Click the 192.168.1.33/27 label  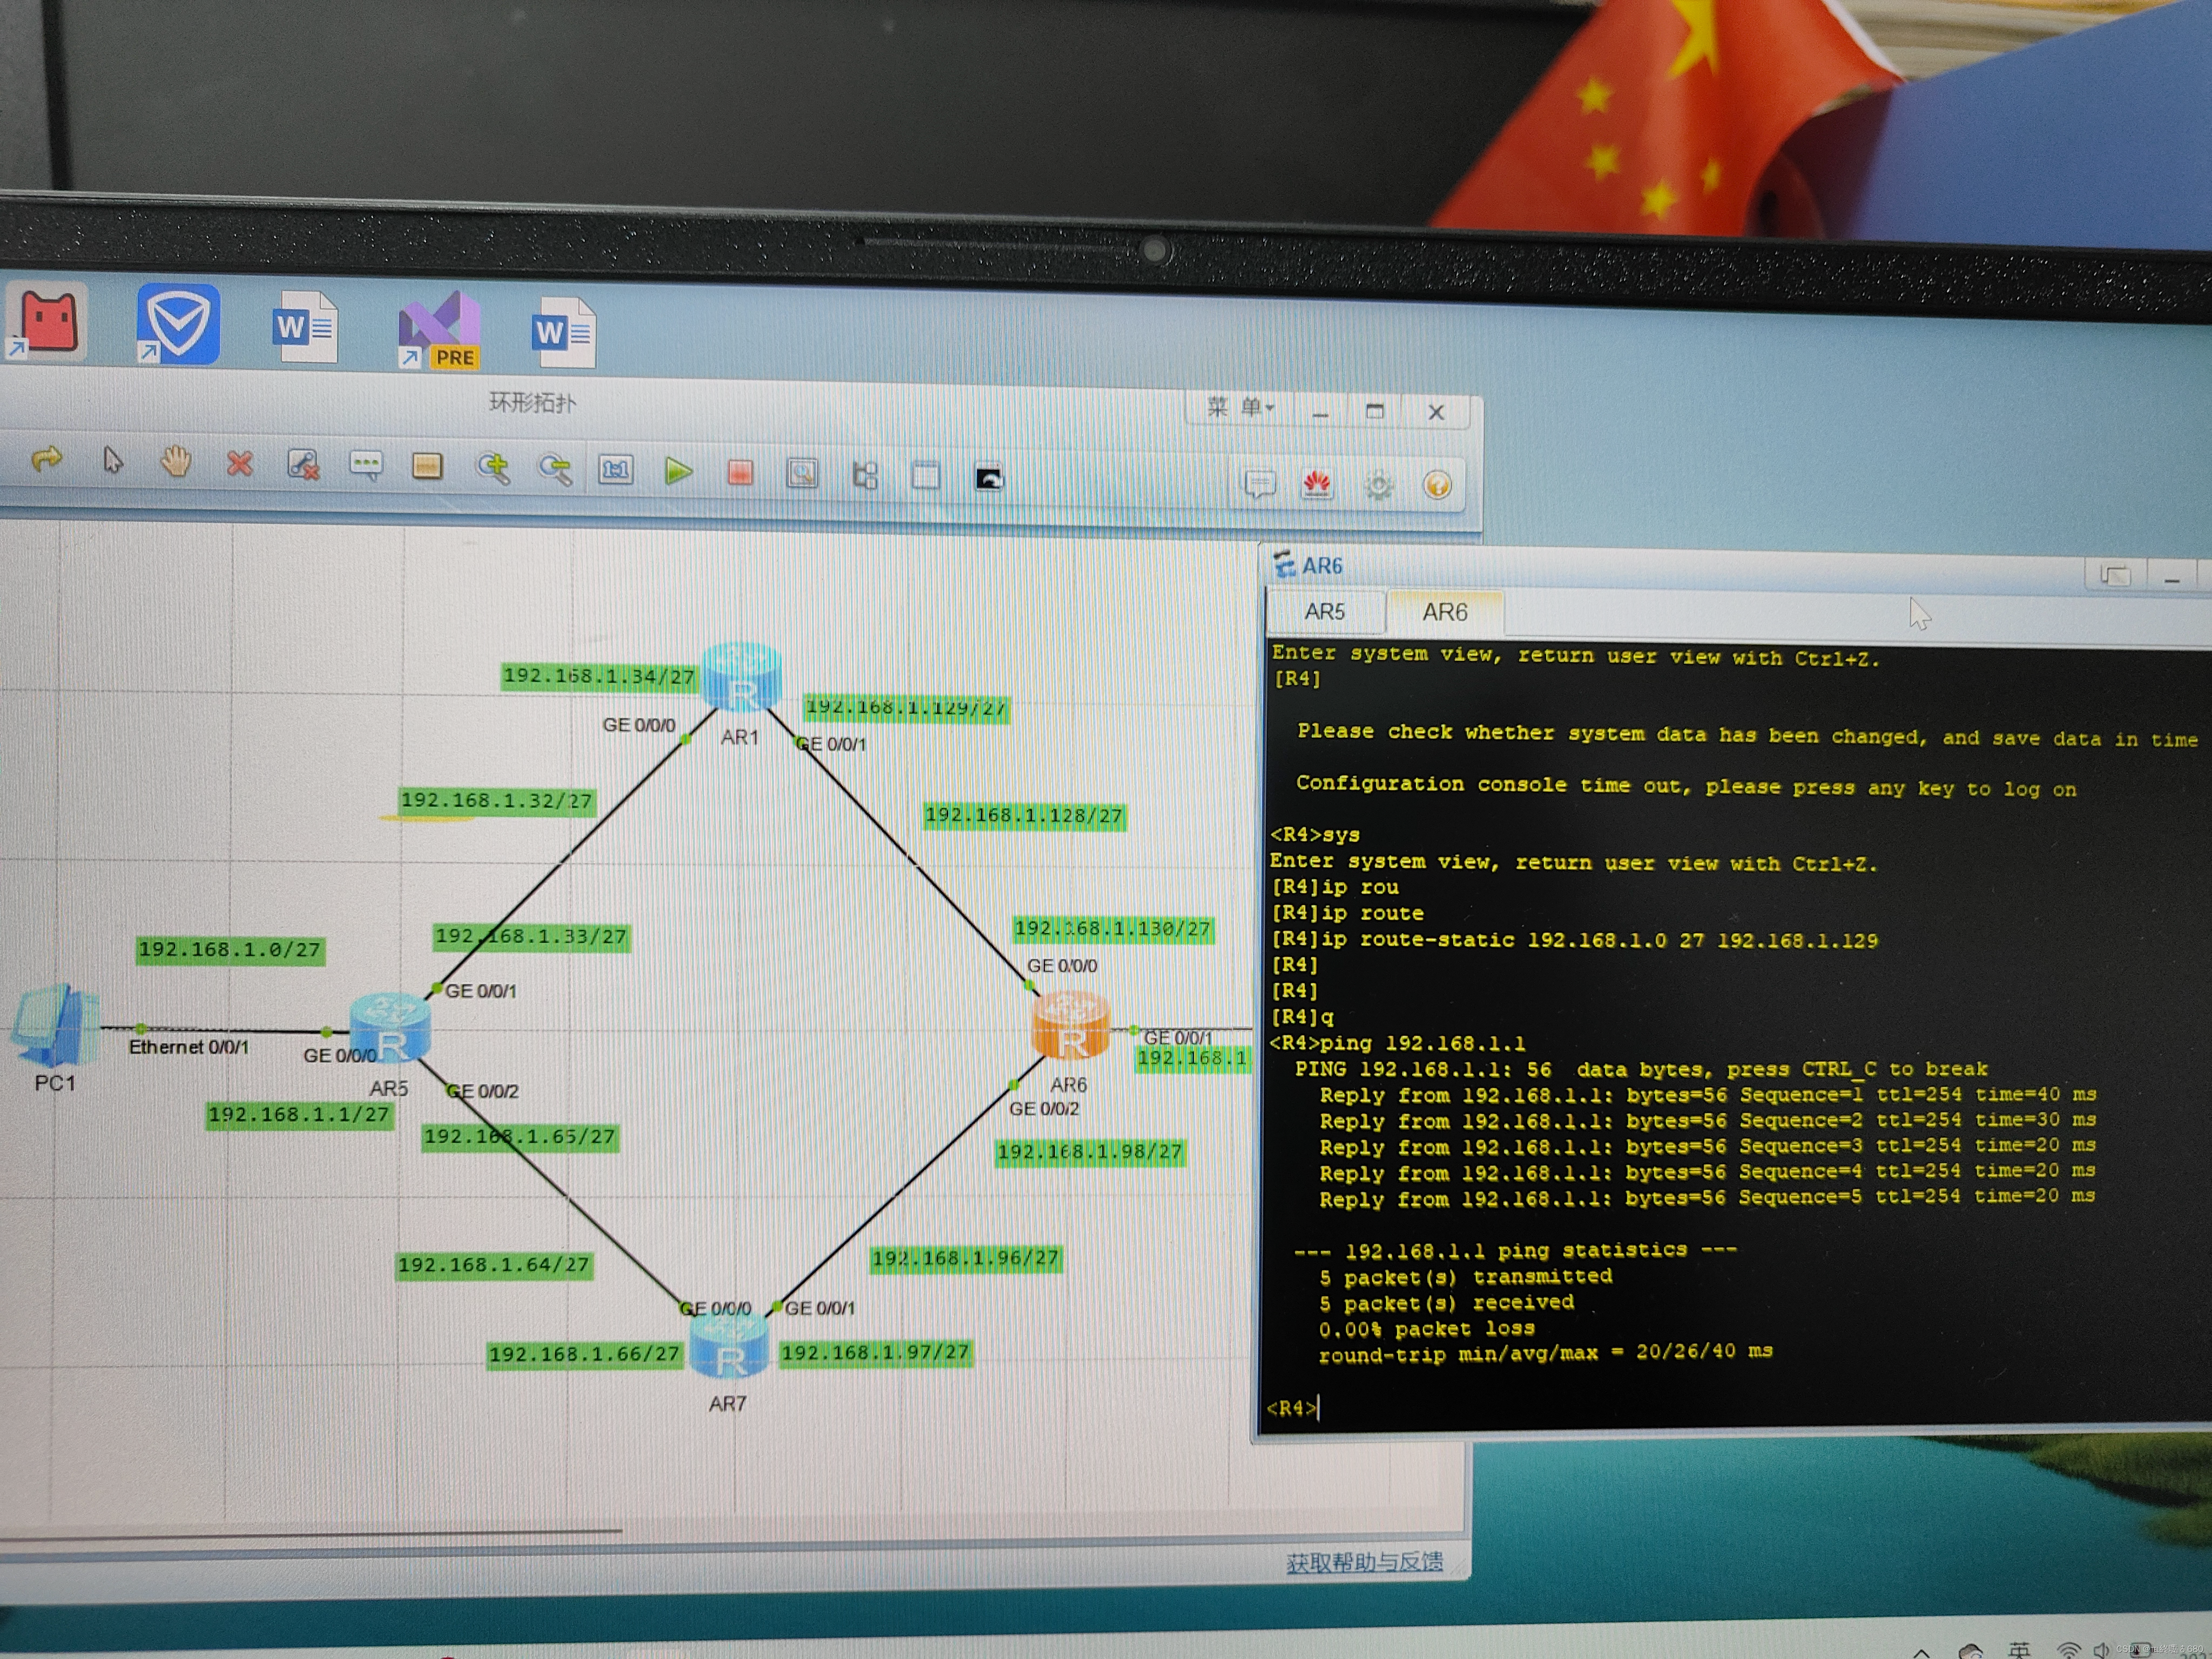pyautogui.click(x=531, y=936)
